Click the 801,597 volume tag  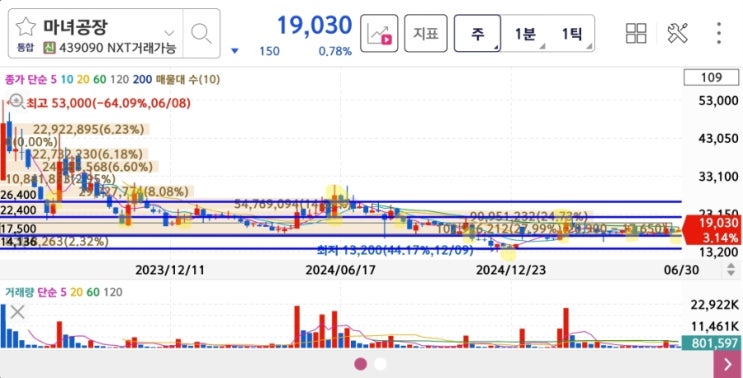[x=711, y=342]
